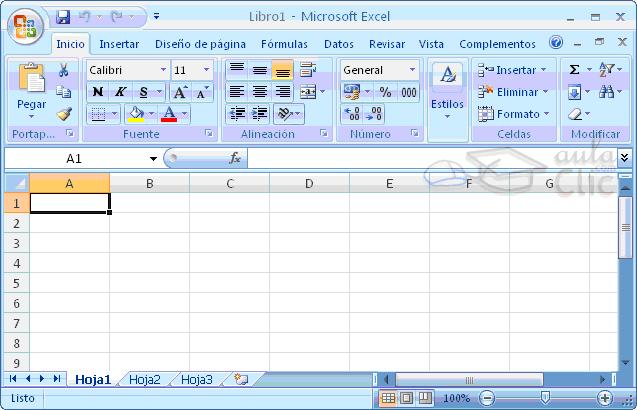Open the Office button menu
Image resolution: width=637 pixels, height=410 pixels.
(x=25, y=26)
